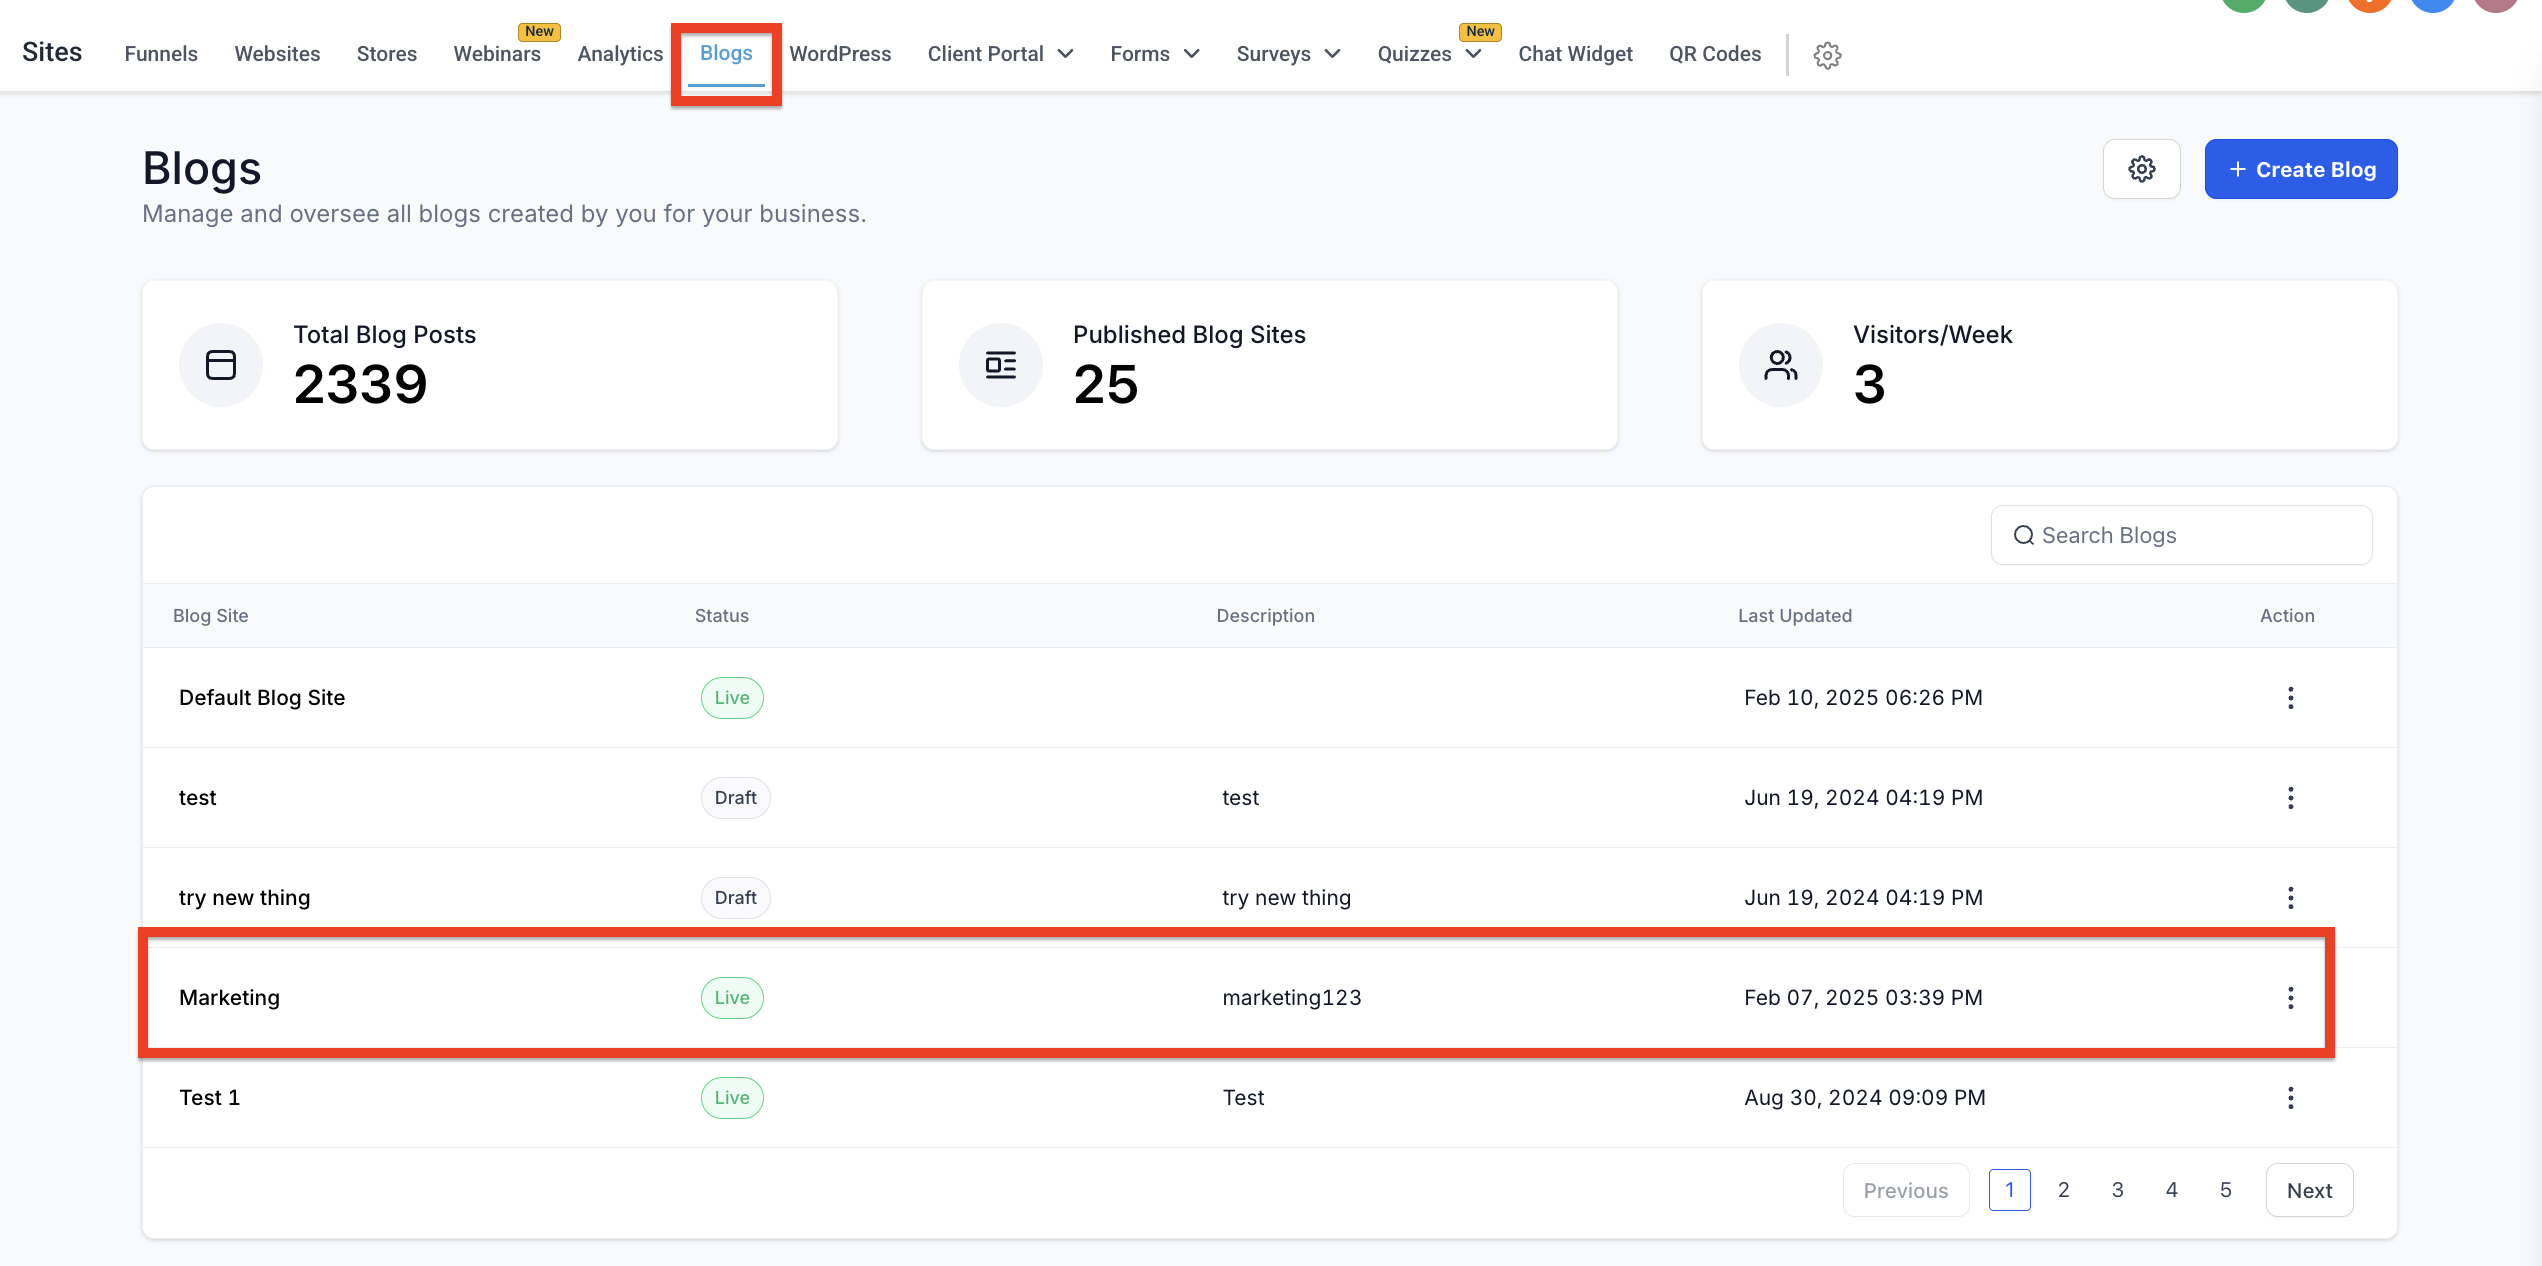Switch to the WordPress tab
Viewport: 2542px width, 1266px height.
point(840,54)
